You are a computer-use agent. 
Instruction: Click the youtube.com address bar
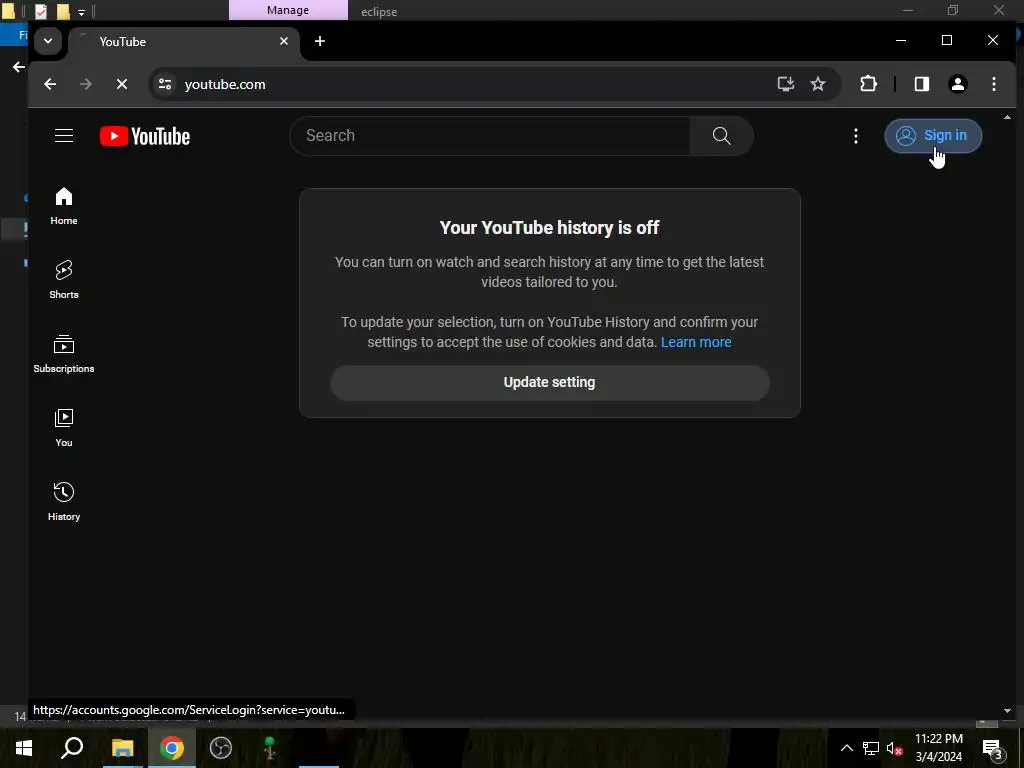(x=477, y=84)
